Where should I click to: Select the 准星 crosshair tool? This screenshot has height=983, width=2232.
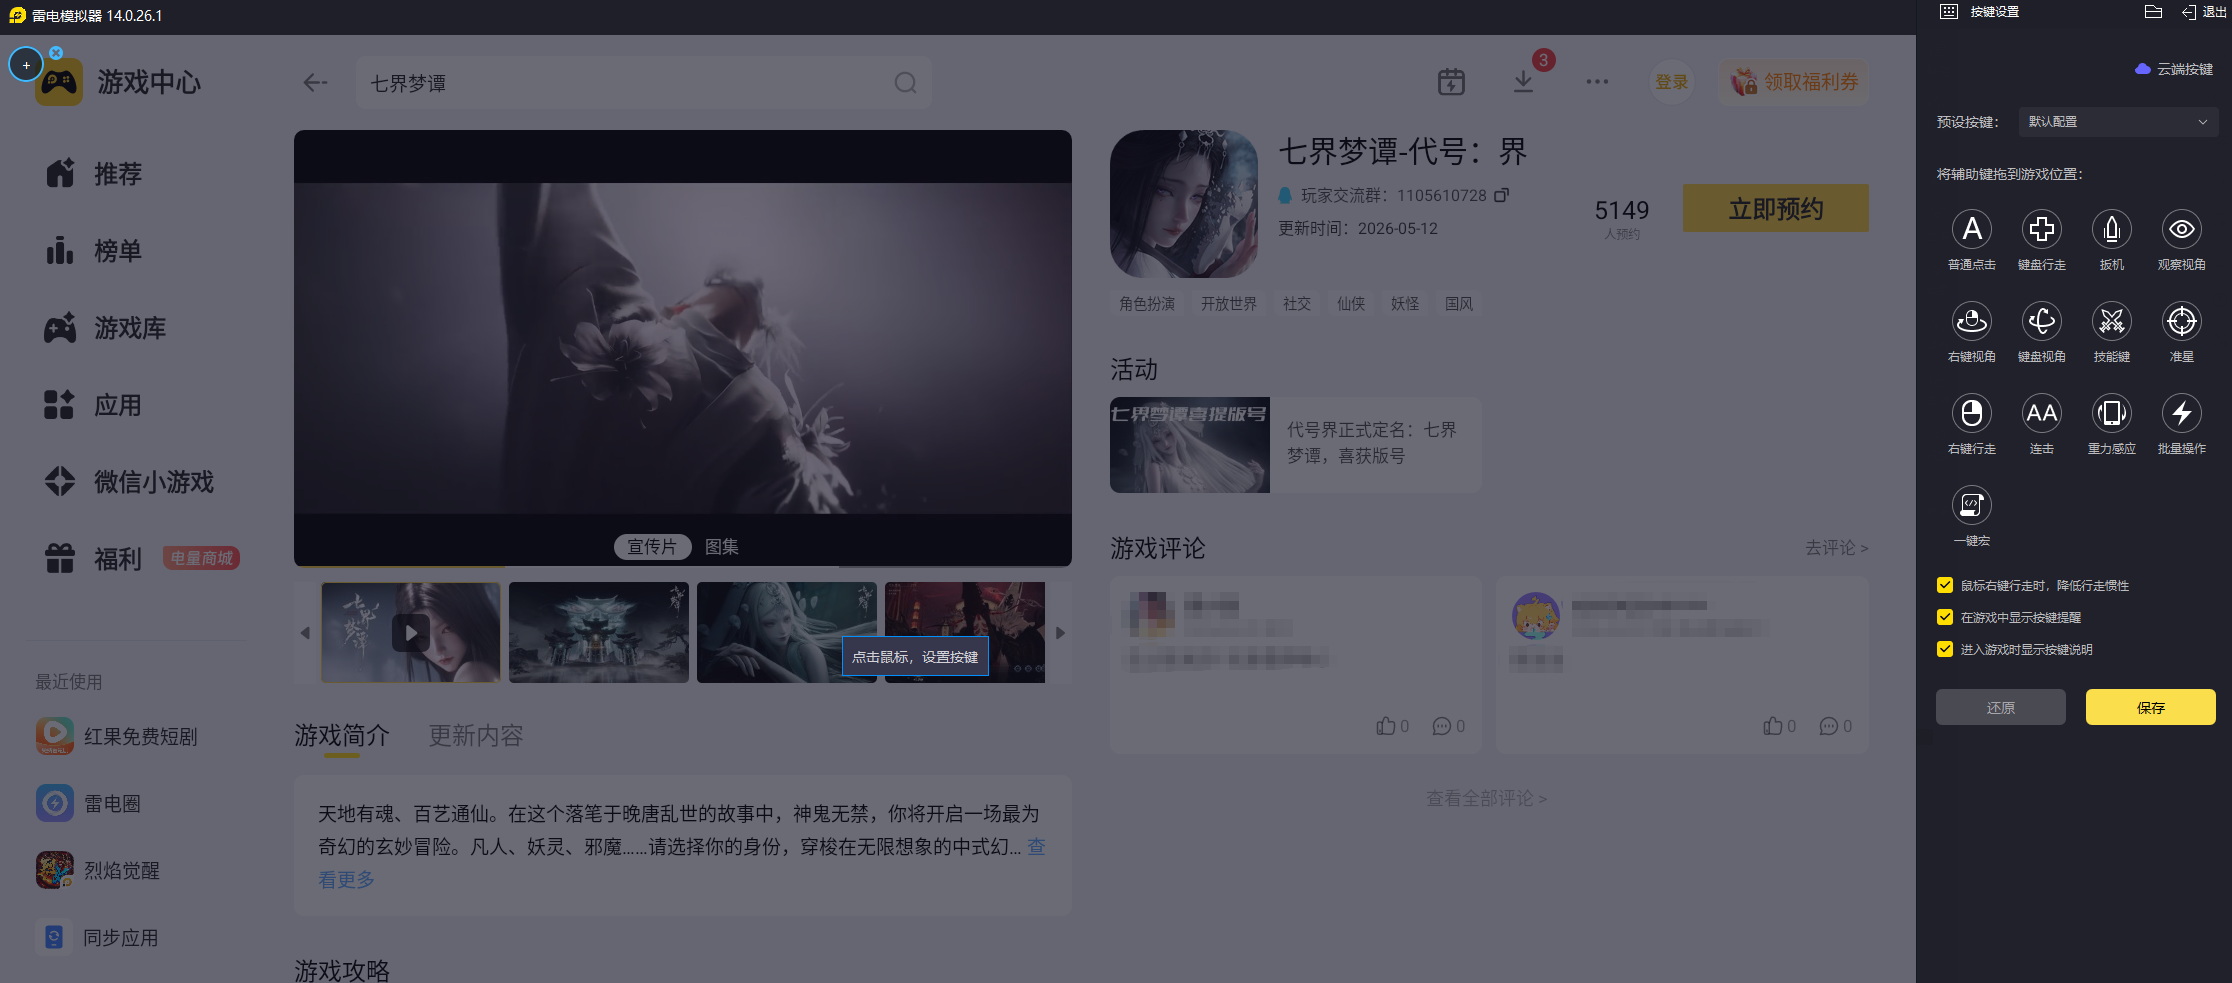(x=2181, y=322)
